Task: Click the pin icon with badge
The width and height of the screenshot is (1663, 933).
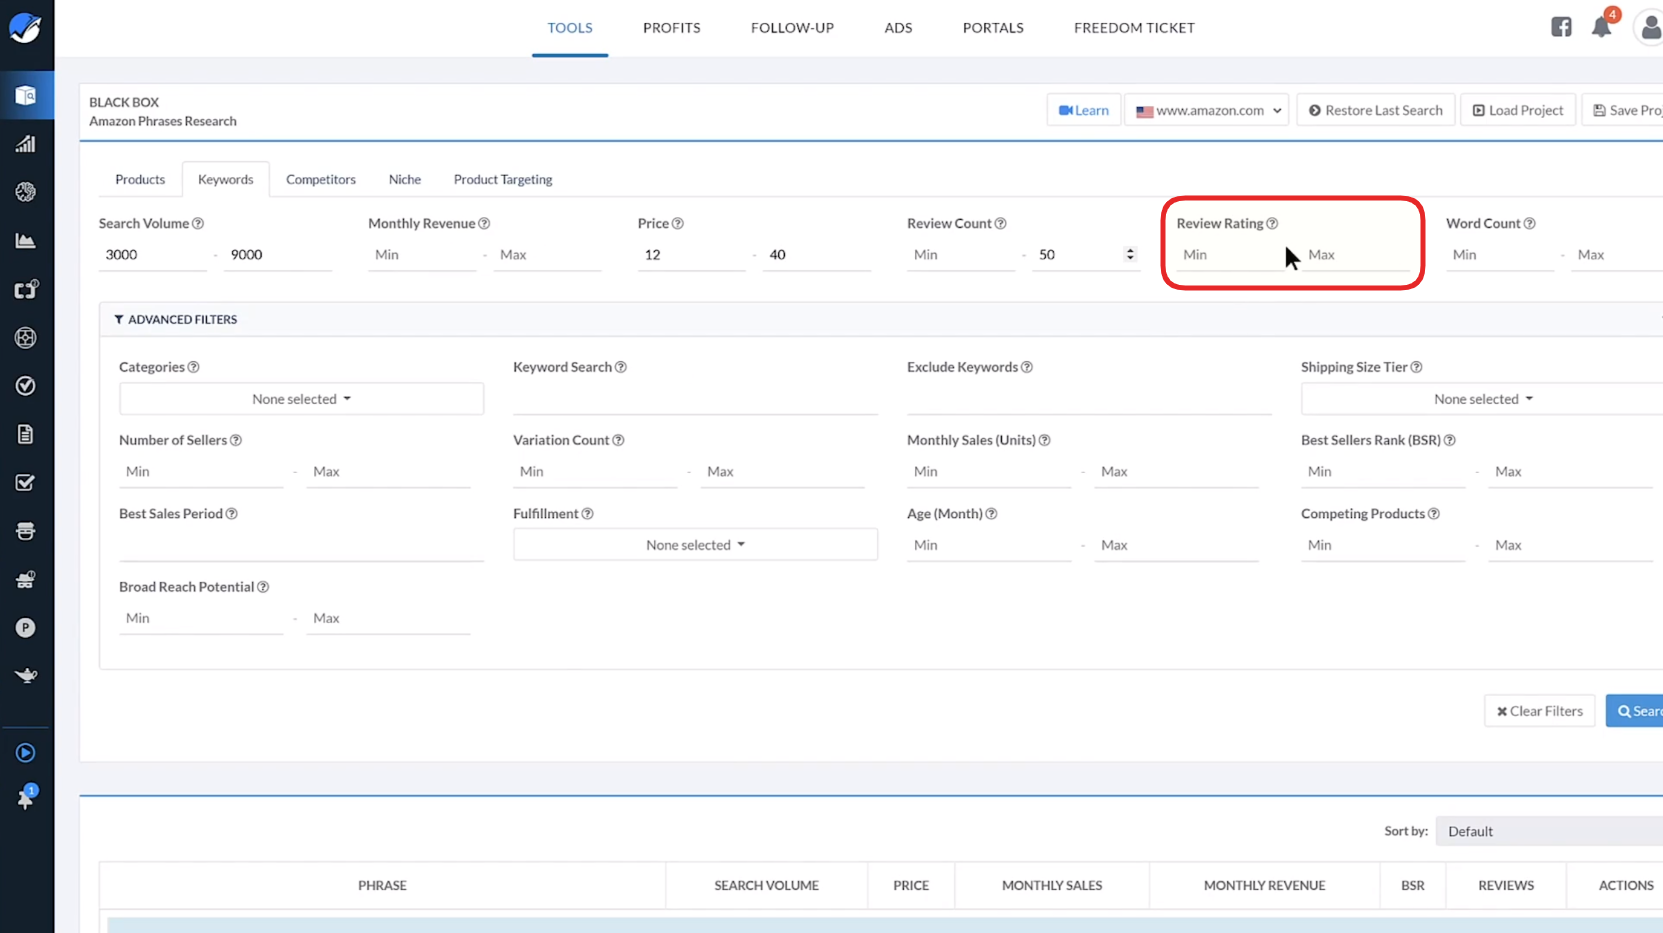Action: 26,797
